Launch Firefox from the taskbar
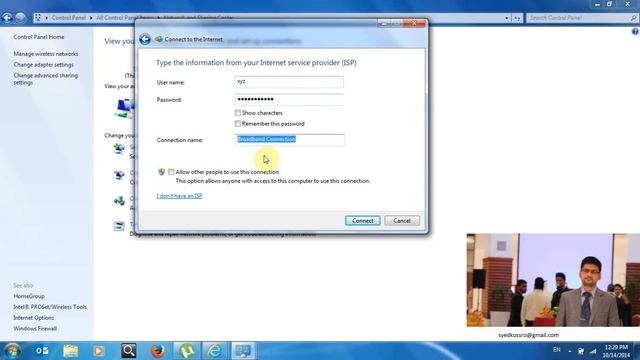This screenshot has width=640, height=360. (x=158, y=351)
